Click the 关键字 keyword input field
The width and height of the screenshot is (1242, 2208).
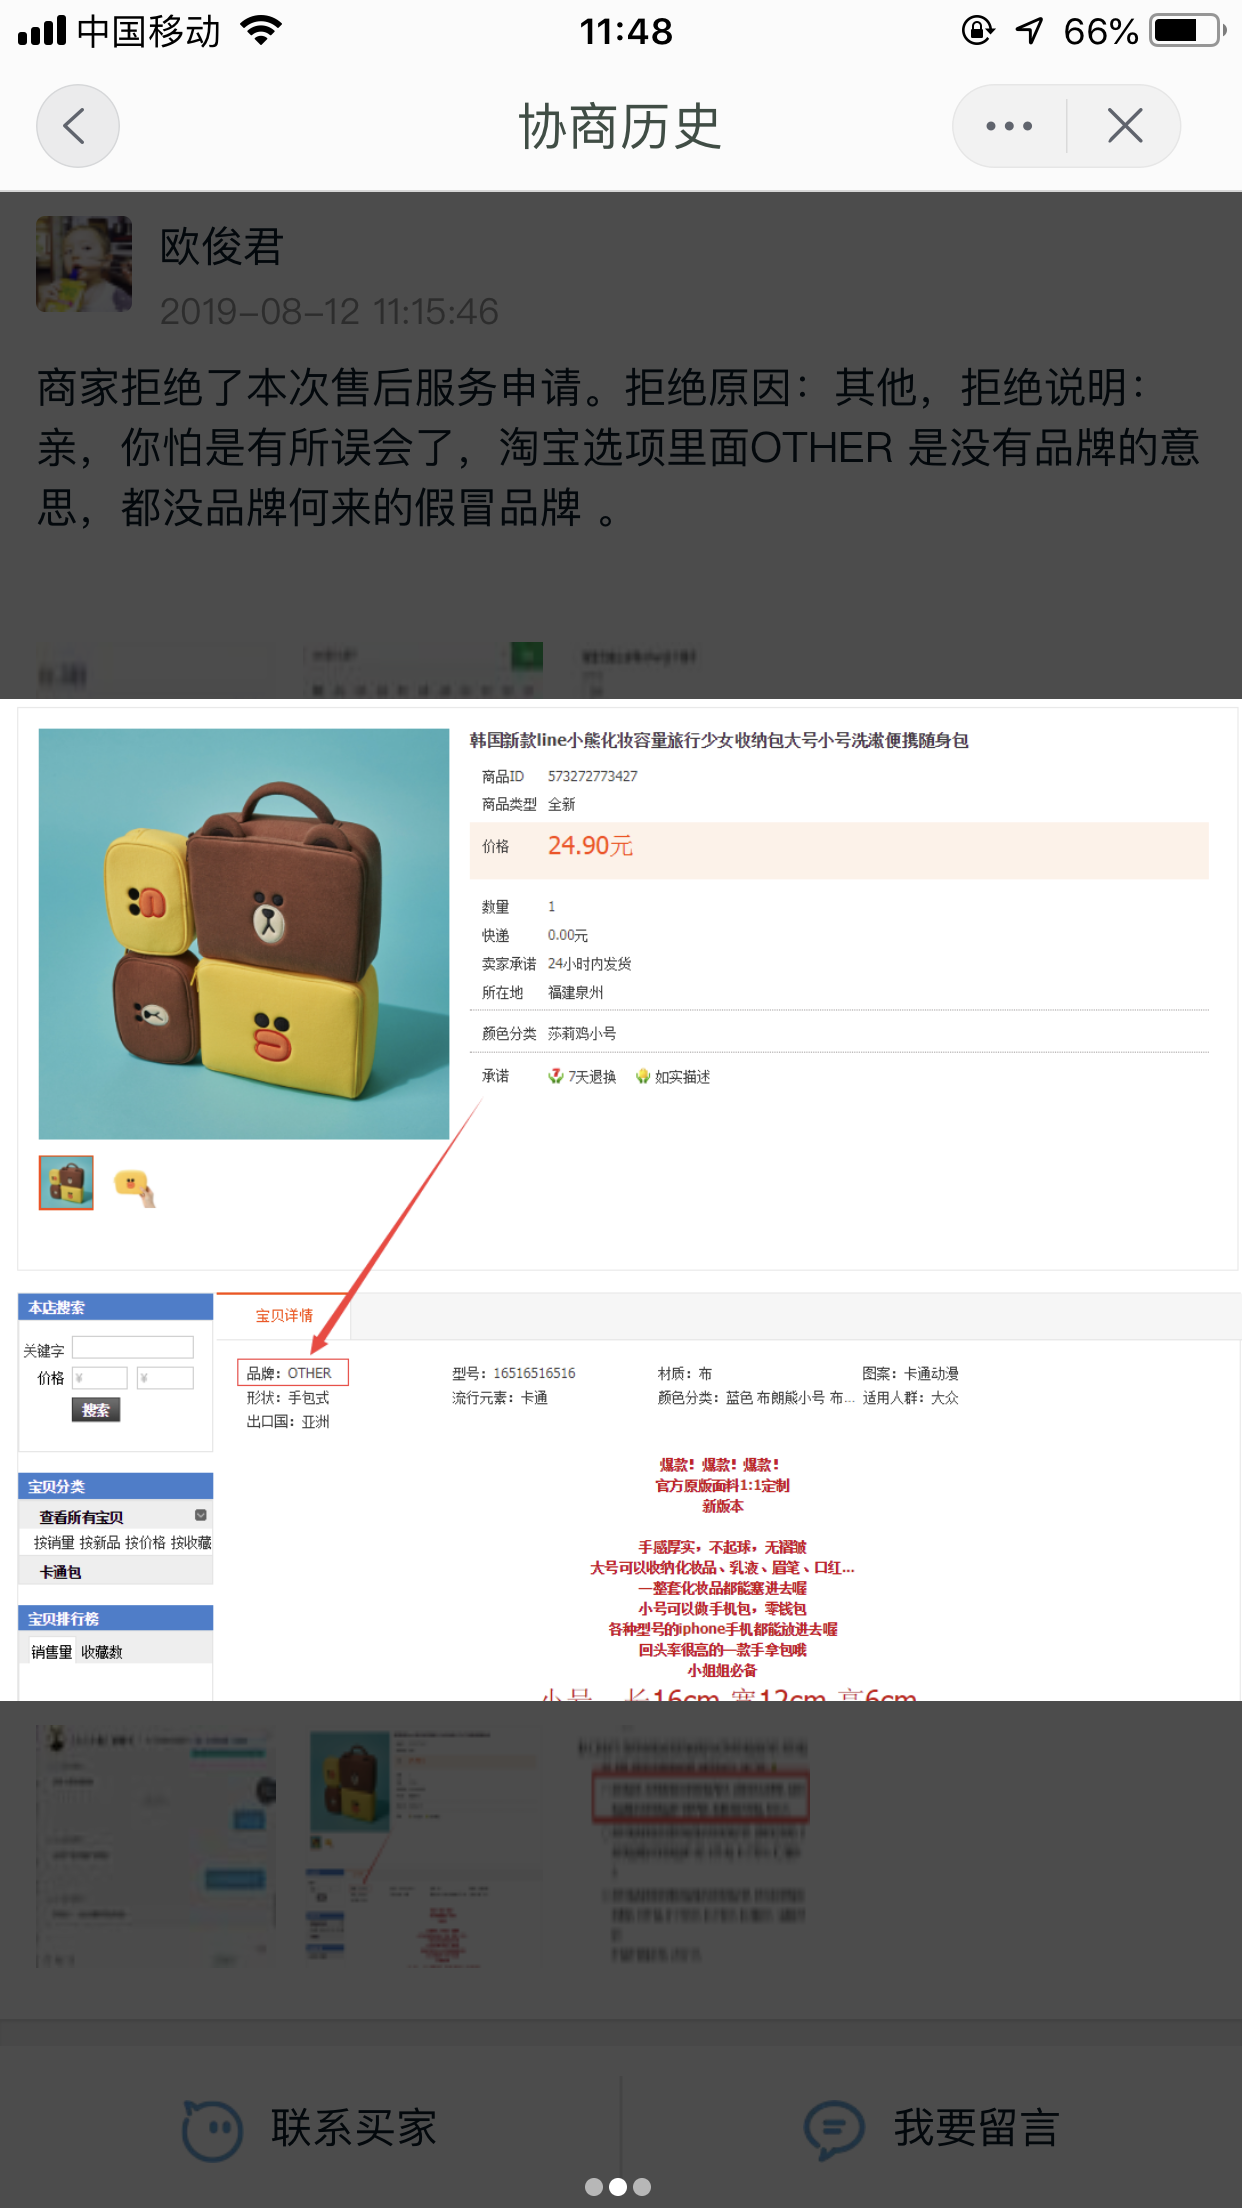tap(132, 1348)
